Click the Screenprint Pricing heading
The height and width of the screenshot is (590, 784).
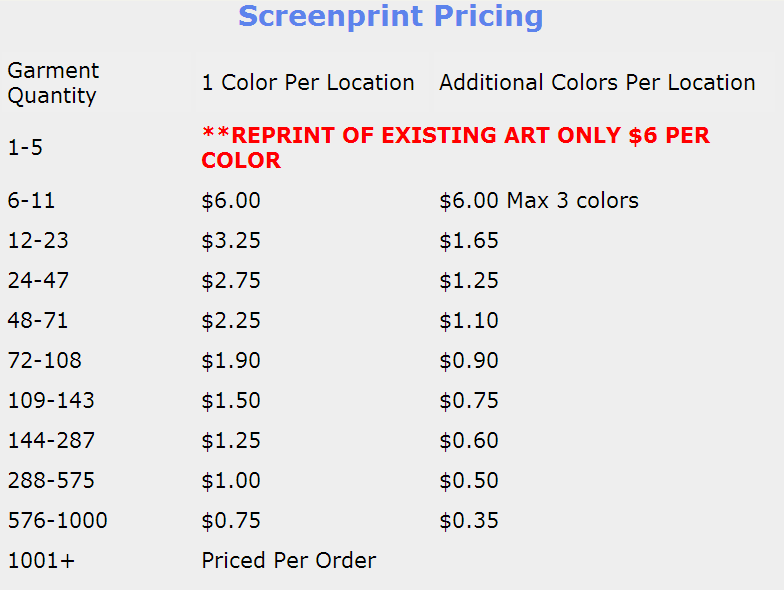click(x=391, y=17)
